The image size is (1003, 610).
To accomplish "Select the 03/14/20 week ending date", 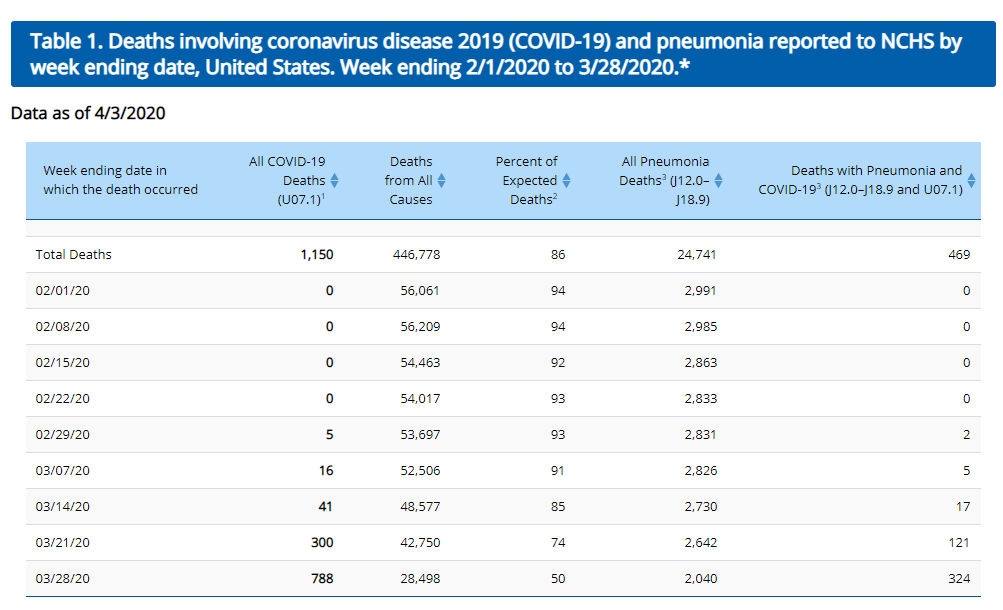I will [63, 507].
